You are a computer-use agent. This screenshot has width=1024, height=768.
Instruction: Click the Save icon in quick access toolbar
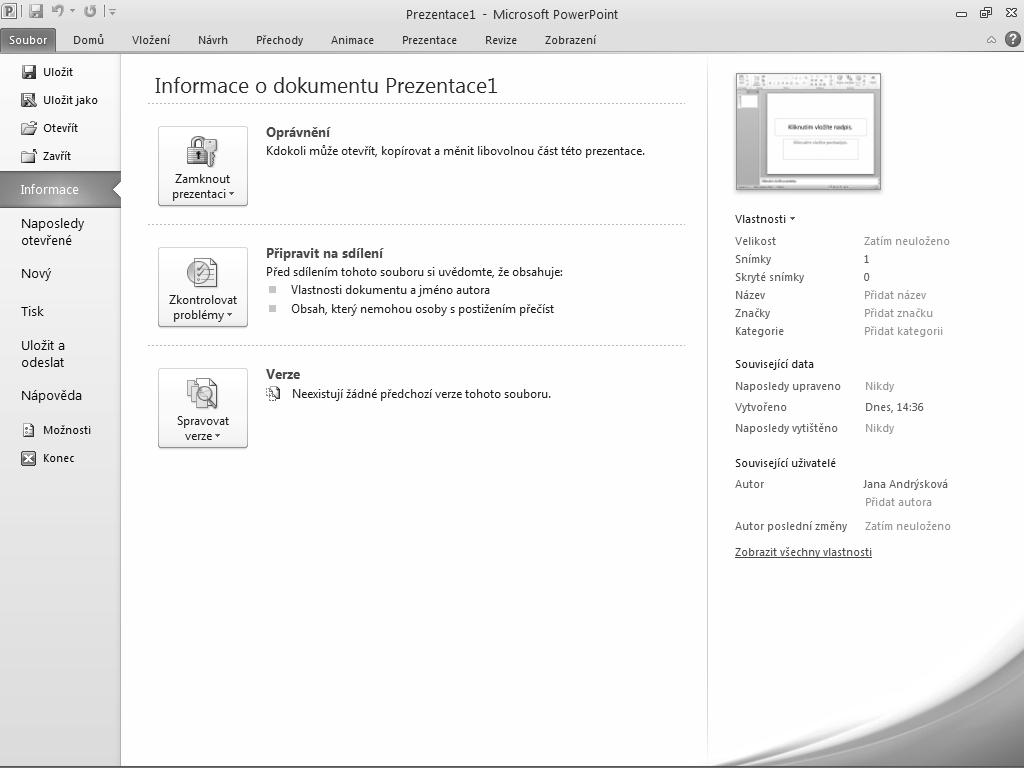36,11
